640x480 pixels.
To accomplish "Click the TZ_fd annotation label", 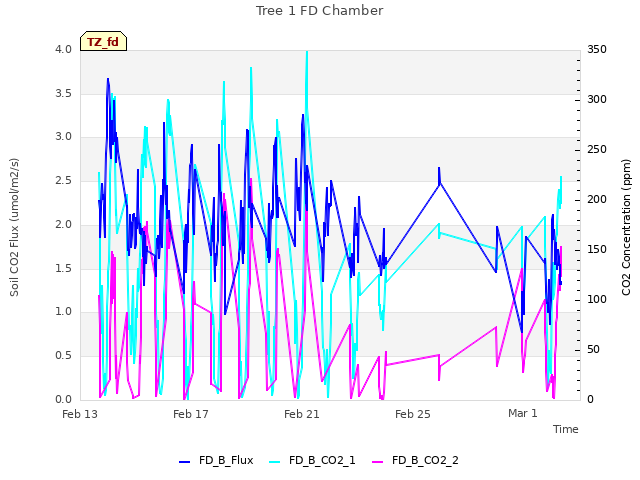I will (103, 41).
